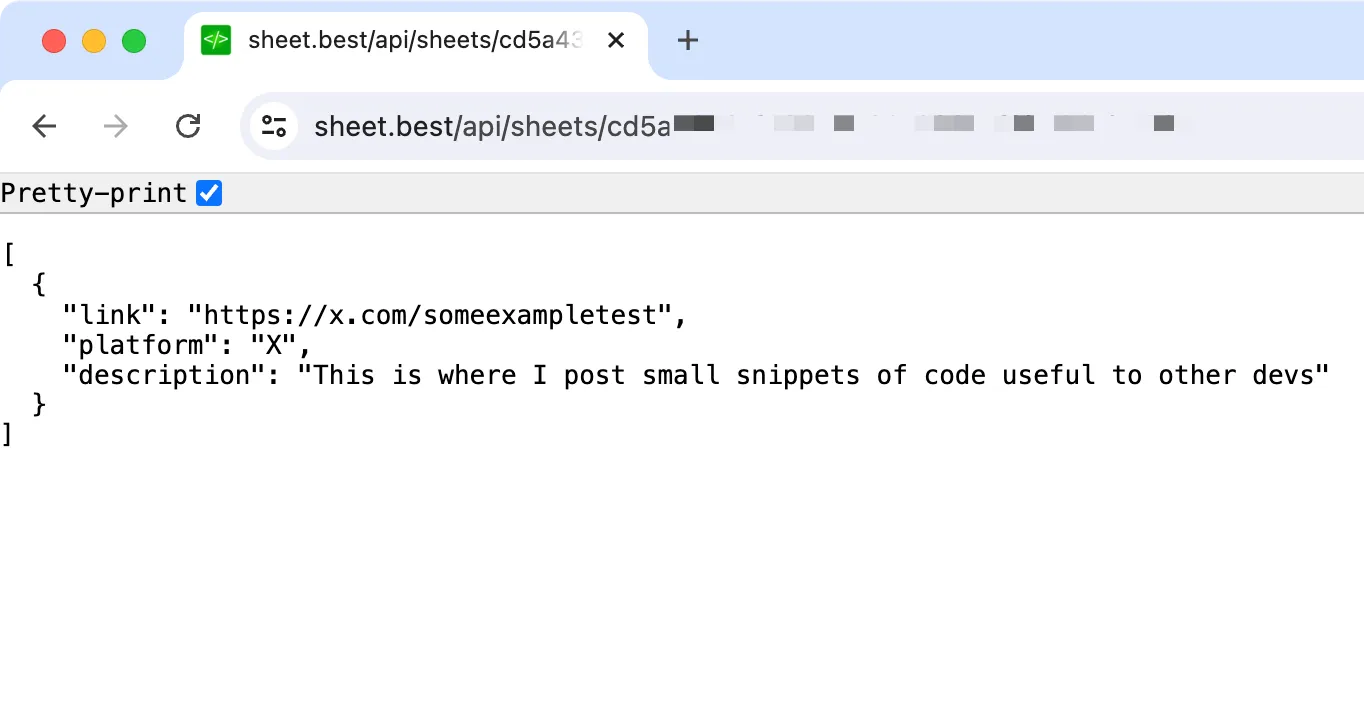1364x712 pixels.
Task: Click the description value about code snippets
Action: (820, 376)
